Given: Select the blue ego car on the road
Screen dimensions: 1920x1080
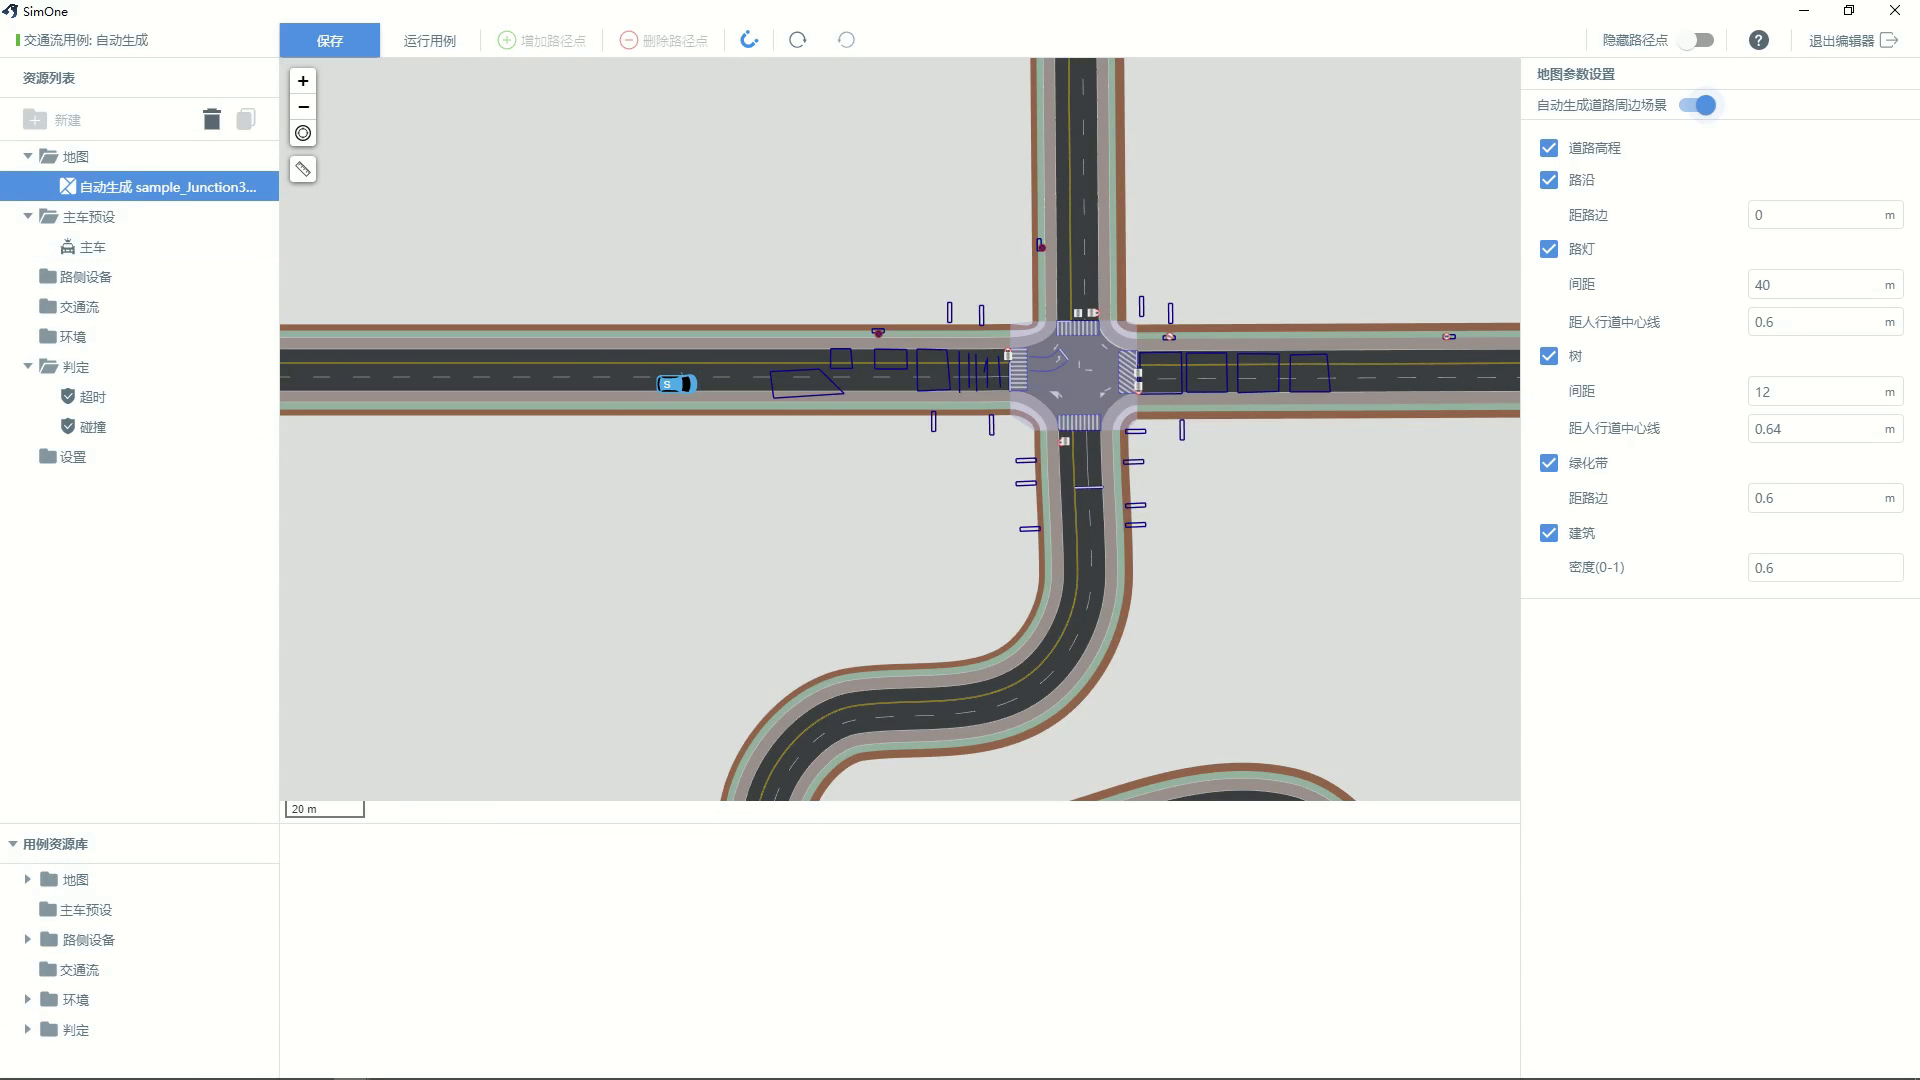Looking at the screenshot, I should 676,384.
